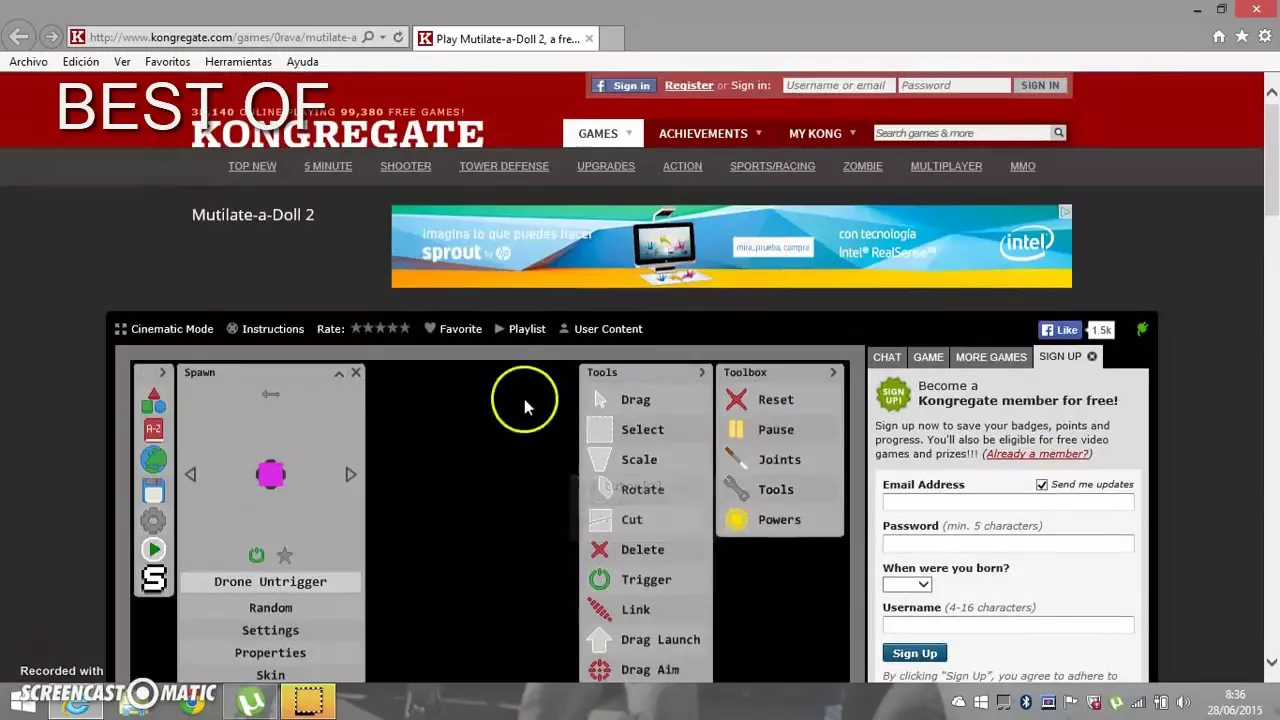1280x720 pixels.
Task: Open the MY KONG dropdown menu
Action: pos(822,133)
